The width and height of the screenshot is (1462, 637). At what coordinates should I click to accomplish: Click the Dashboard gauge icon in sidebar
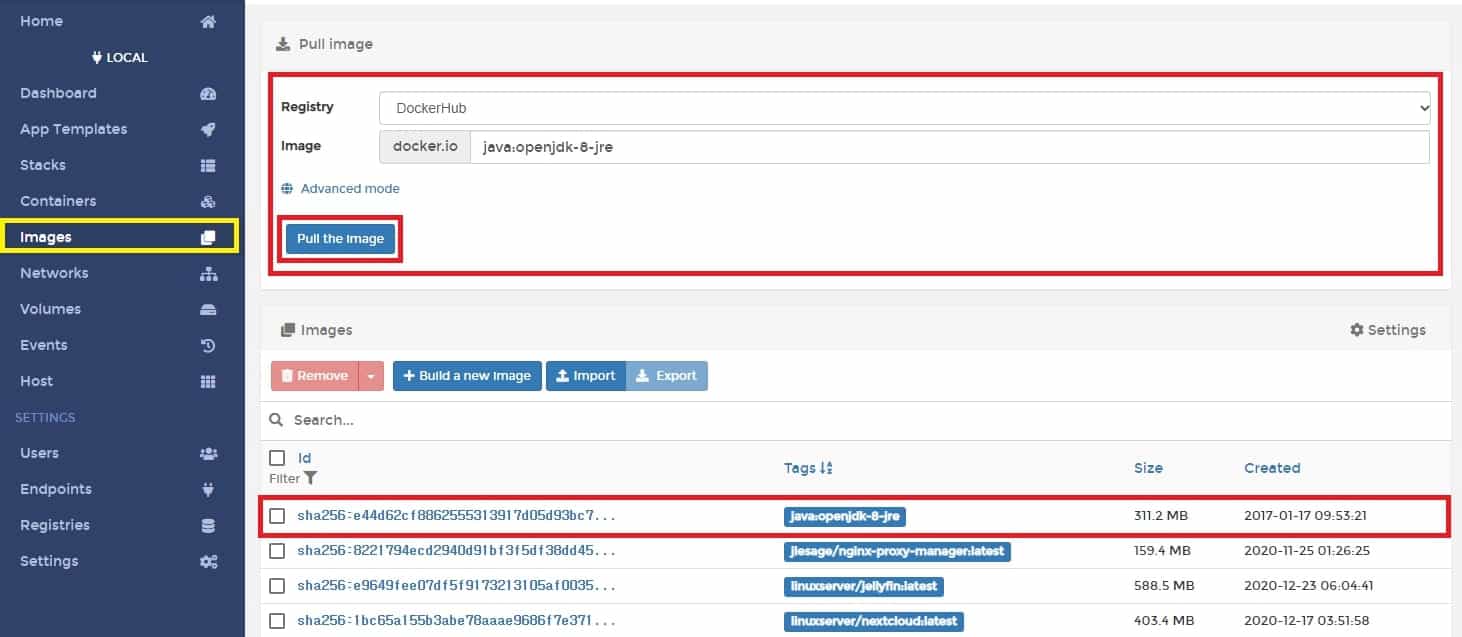click(208, 94)
